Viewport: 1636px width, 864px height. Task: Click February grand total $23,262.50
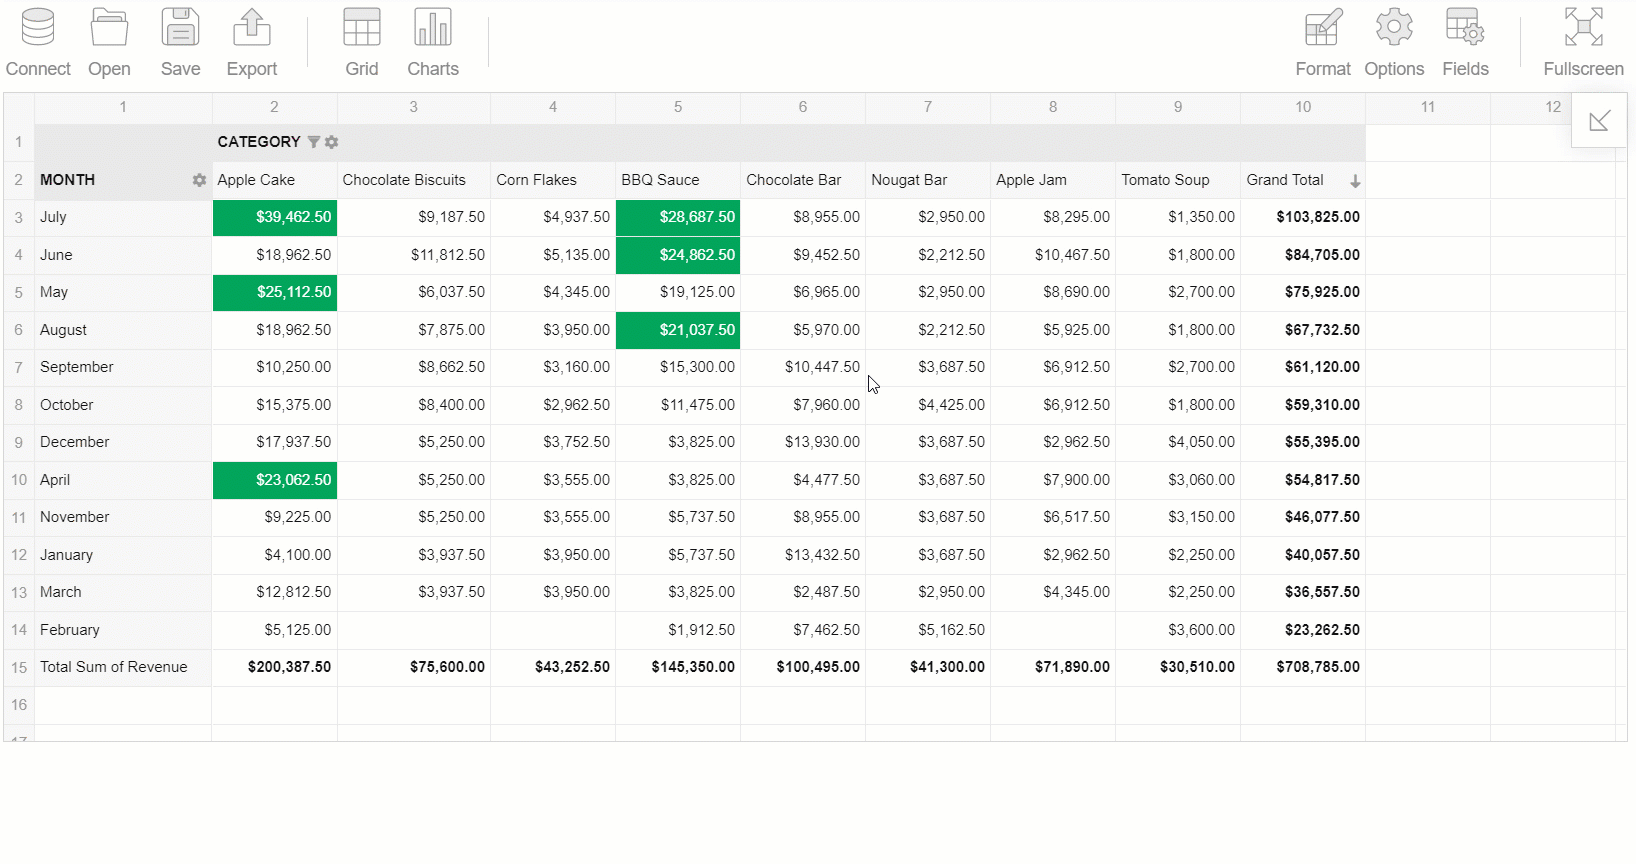(1303, 630)
